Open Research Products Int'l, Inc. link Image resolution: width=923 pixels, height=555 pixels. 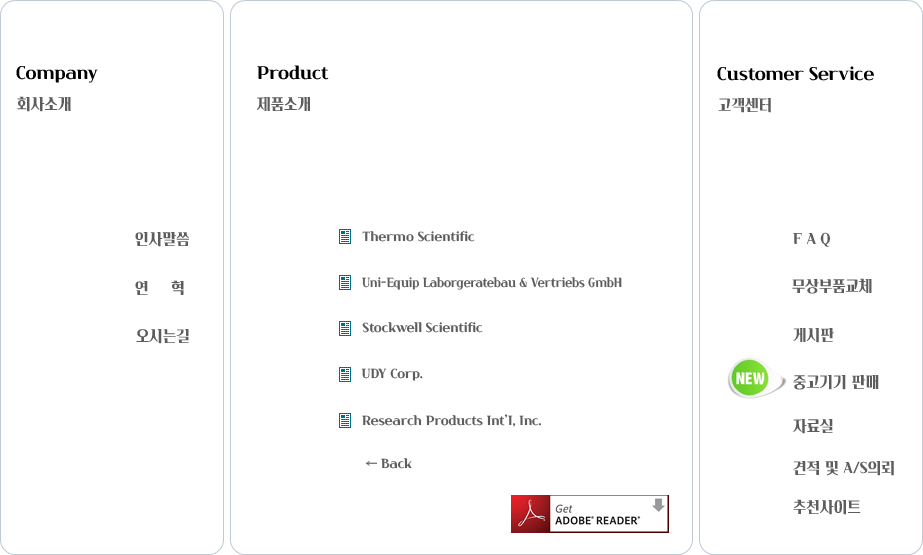coord(451,421)
